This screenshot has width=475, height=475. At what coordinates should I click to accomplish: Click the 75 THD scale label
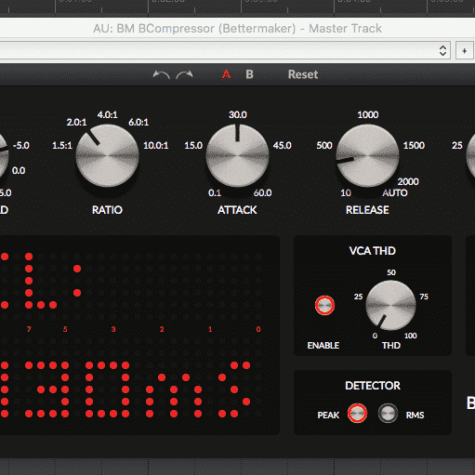click(424, 297)
